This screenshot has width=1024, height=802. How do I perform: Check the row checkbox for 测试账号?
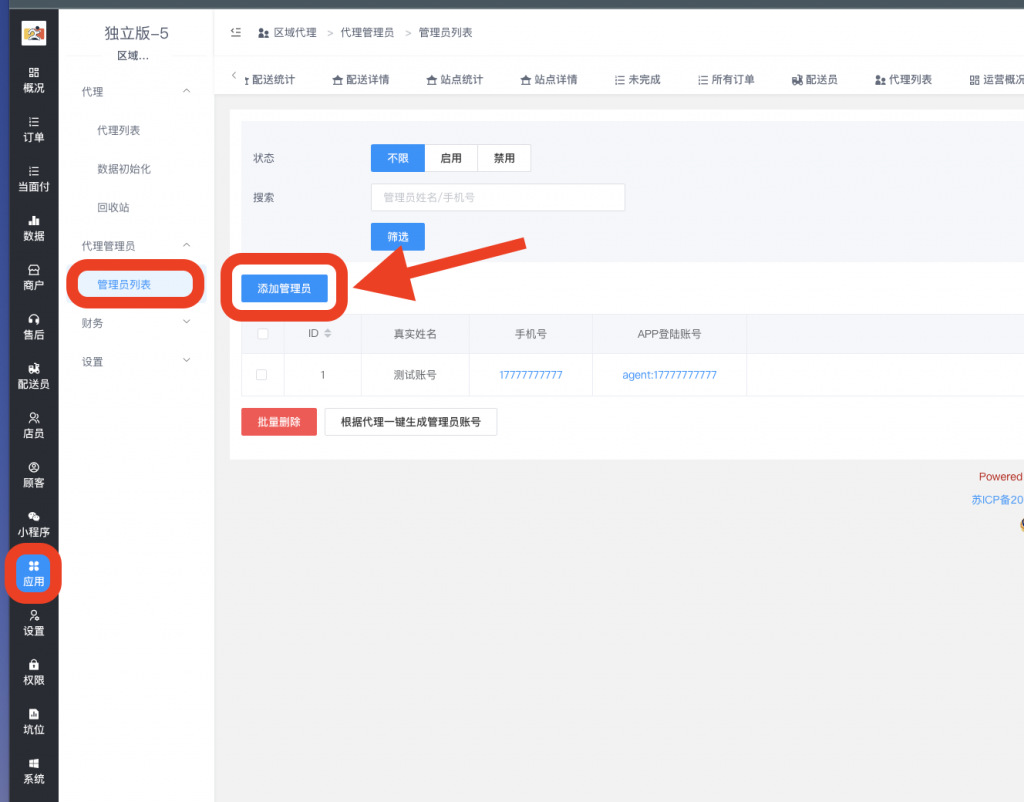(263, 375)
